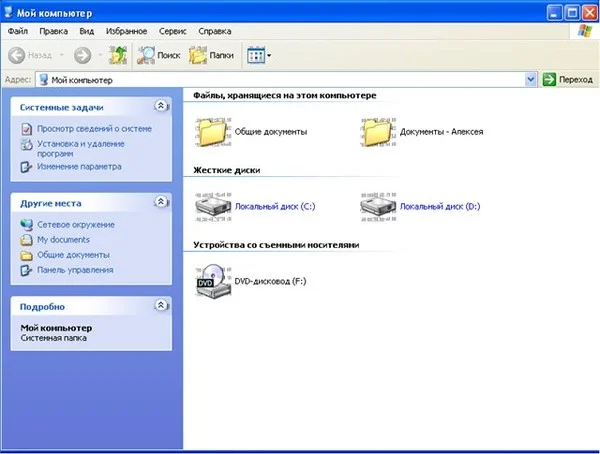
Task: Open Установка и удаление программ link
Action: coord(81,149)
